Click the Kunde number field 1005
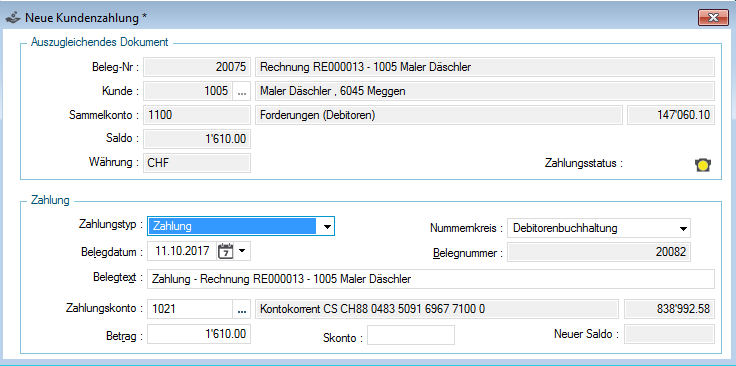Screen dimensions: 736x366 click(x=188, y=91)
